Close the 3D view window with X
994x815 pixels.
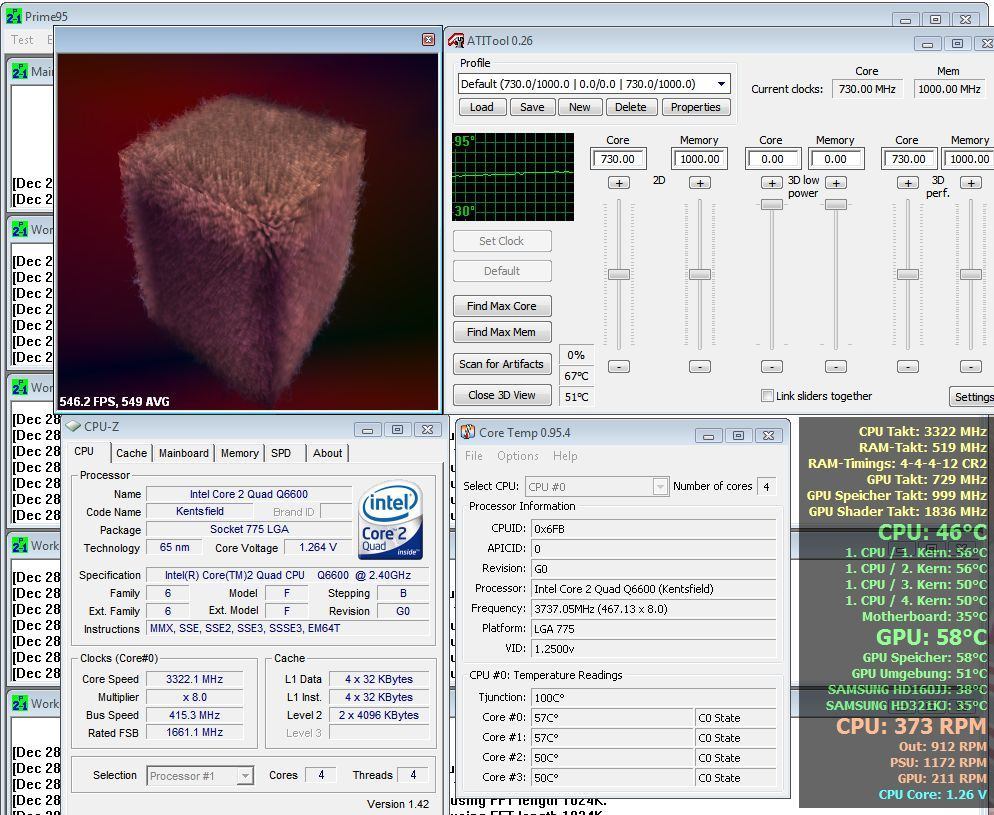429,40
